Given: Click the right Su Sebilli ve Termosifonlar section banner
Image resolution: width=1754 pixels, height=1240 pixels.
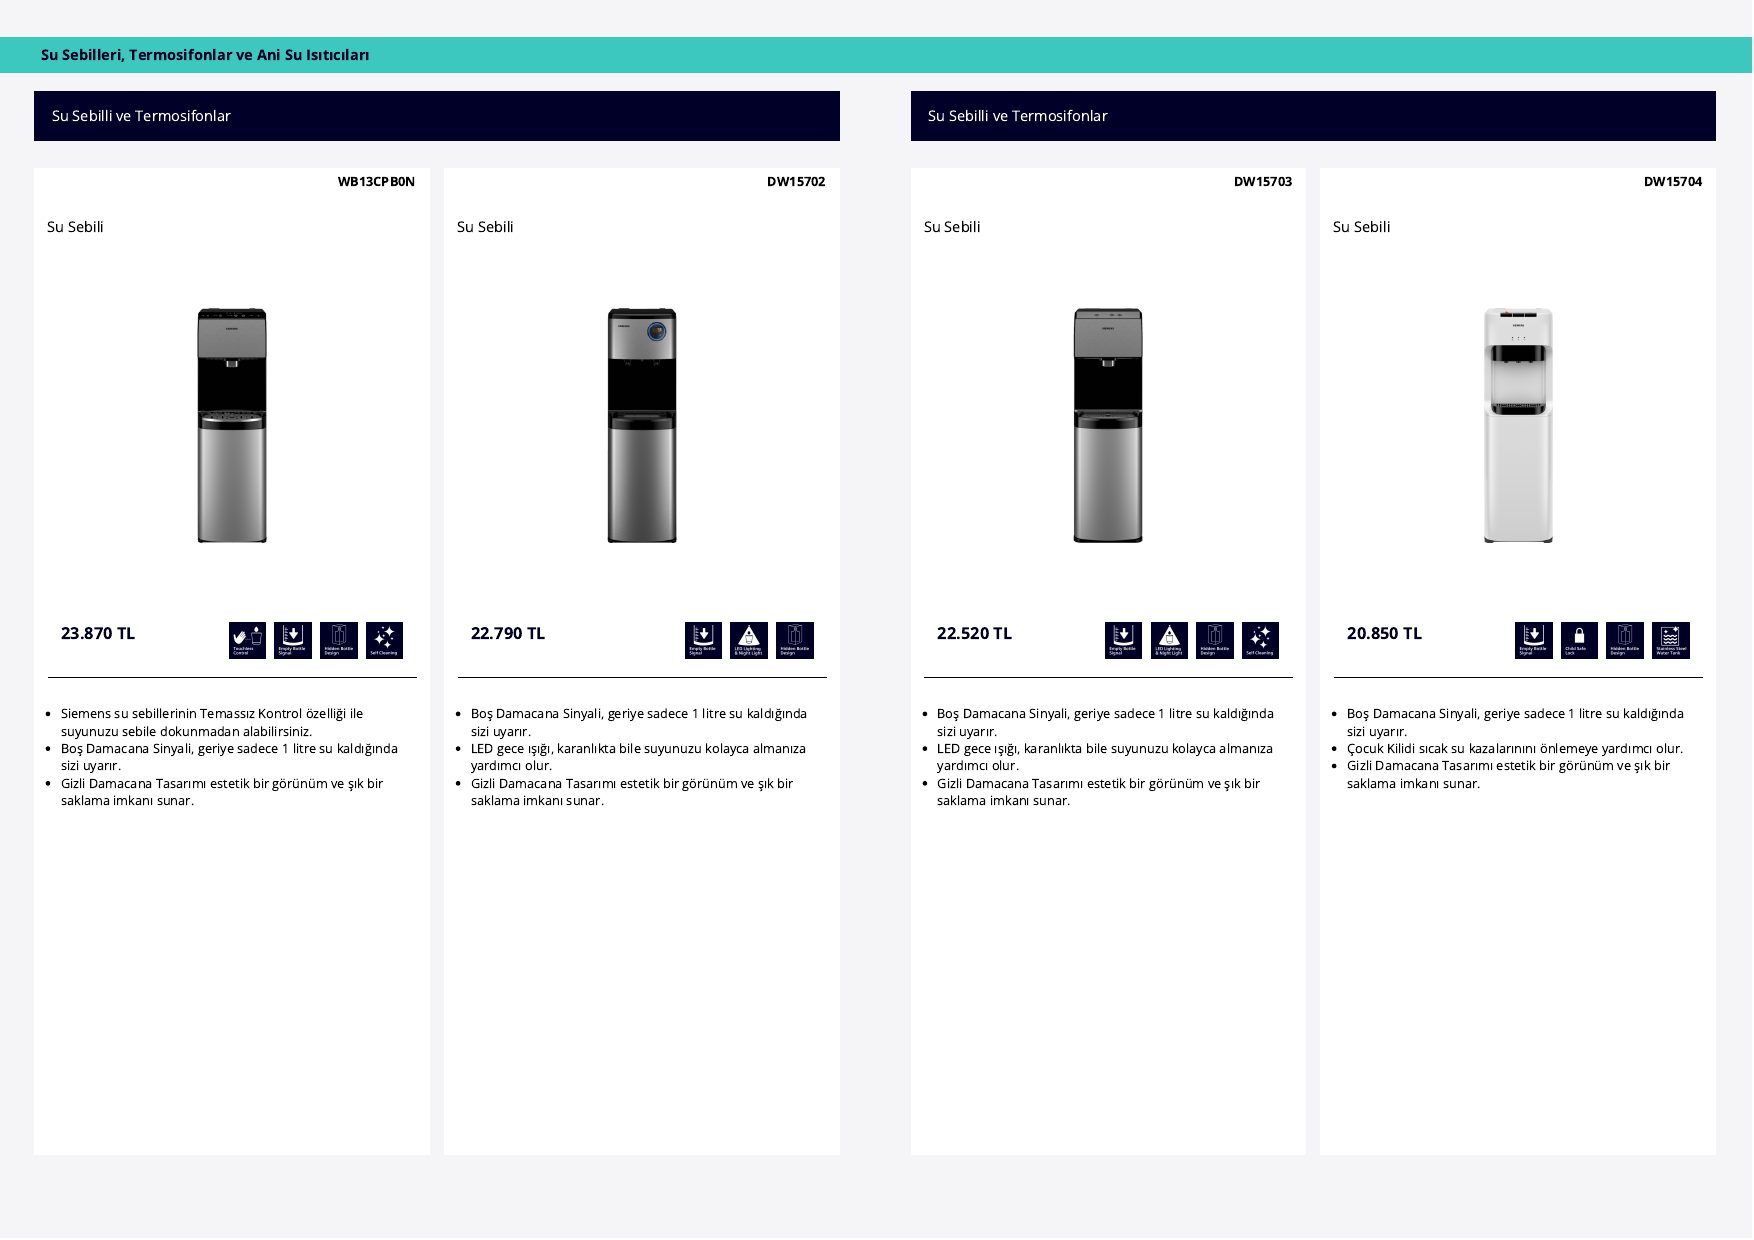Looking at the screenshot, I should point(1313,116).
